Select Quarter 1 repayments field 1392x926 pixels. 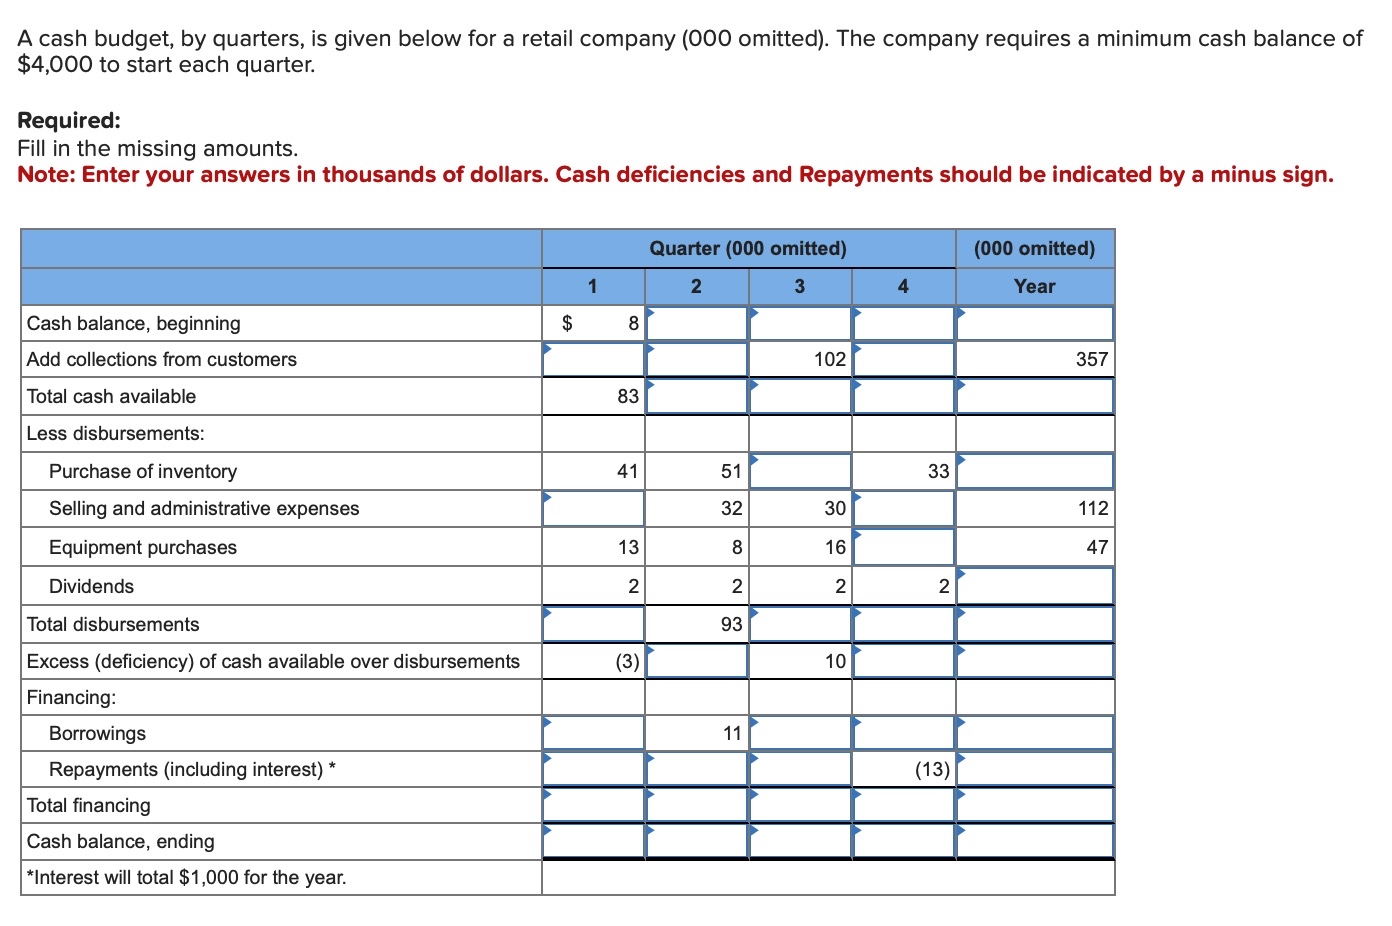[x=594, y=769]
